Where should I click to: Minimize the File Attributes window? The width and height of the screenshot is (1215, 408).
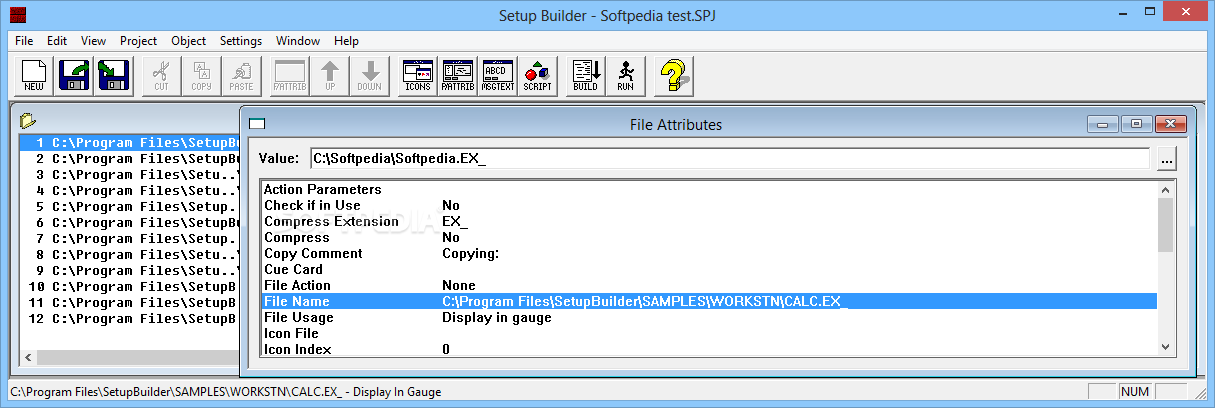tap(1104, 124)
